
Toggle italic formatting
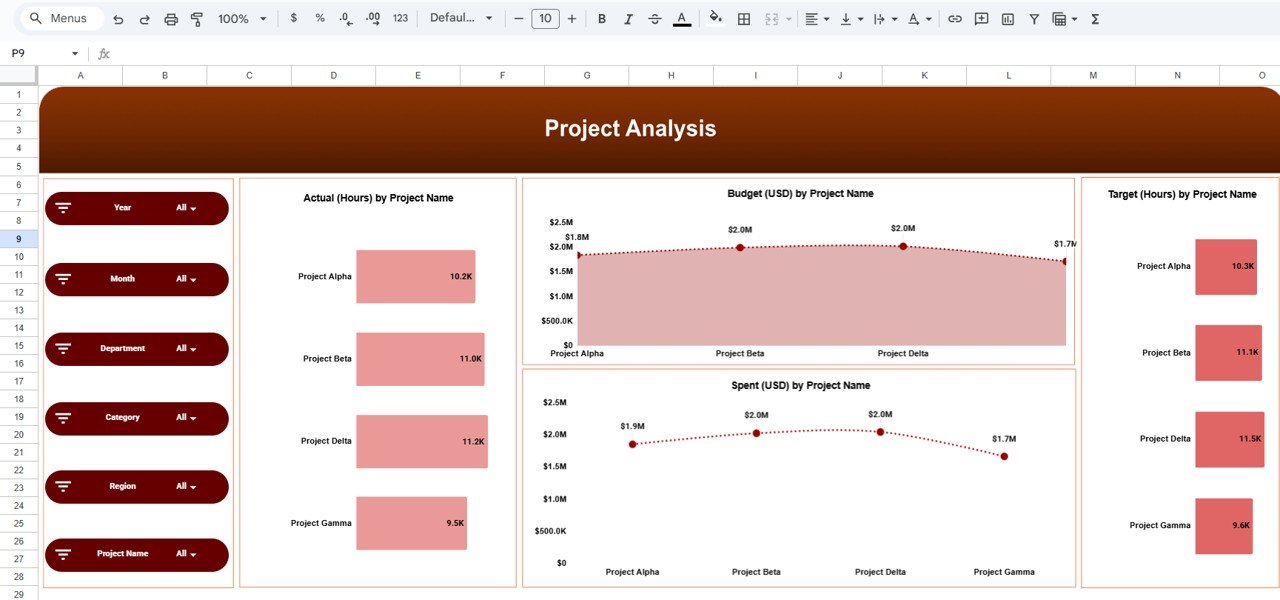pyautogui.click(x=628, y=18)
